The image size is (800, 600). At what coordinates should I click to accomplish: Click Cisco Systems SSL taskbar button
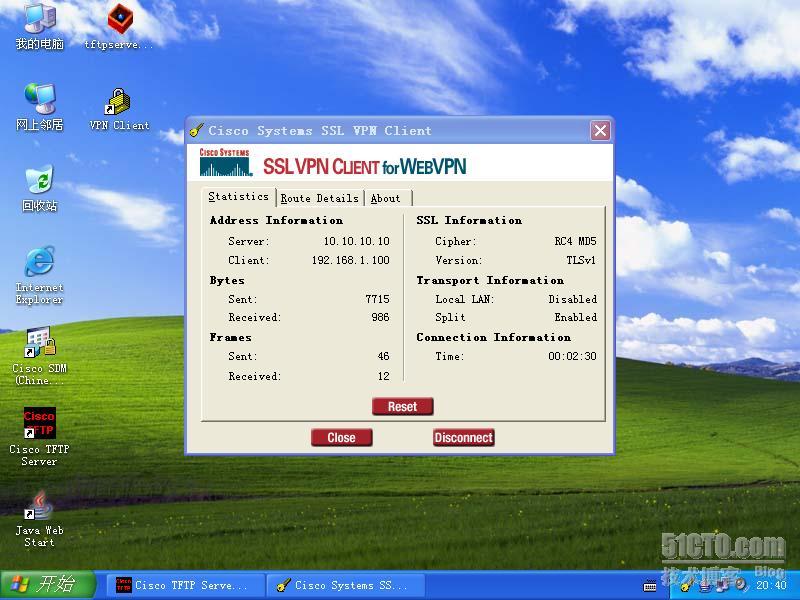click(x=346, y=585)
